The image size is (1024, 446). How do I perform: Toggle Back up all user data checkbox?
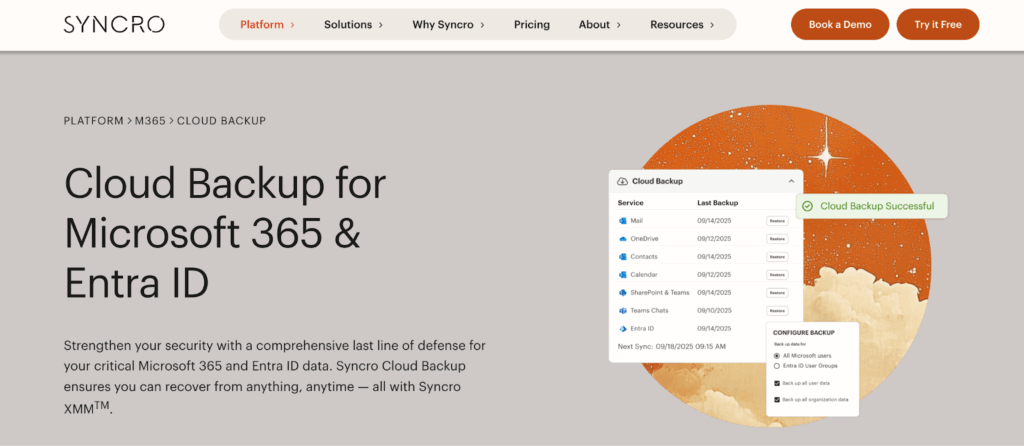777,383
